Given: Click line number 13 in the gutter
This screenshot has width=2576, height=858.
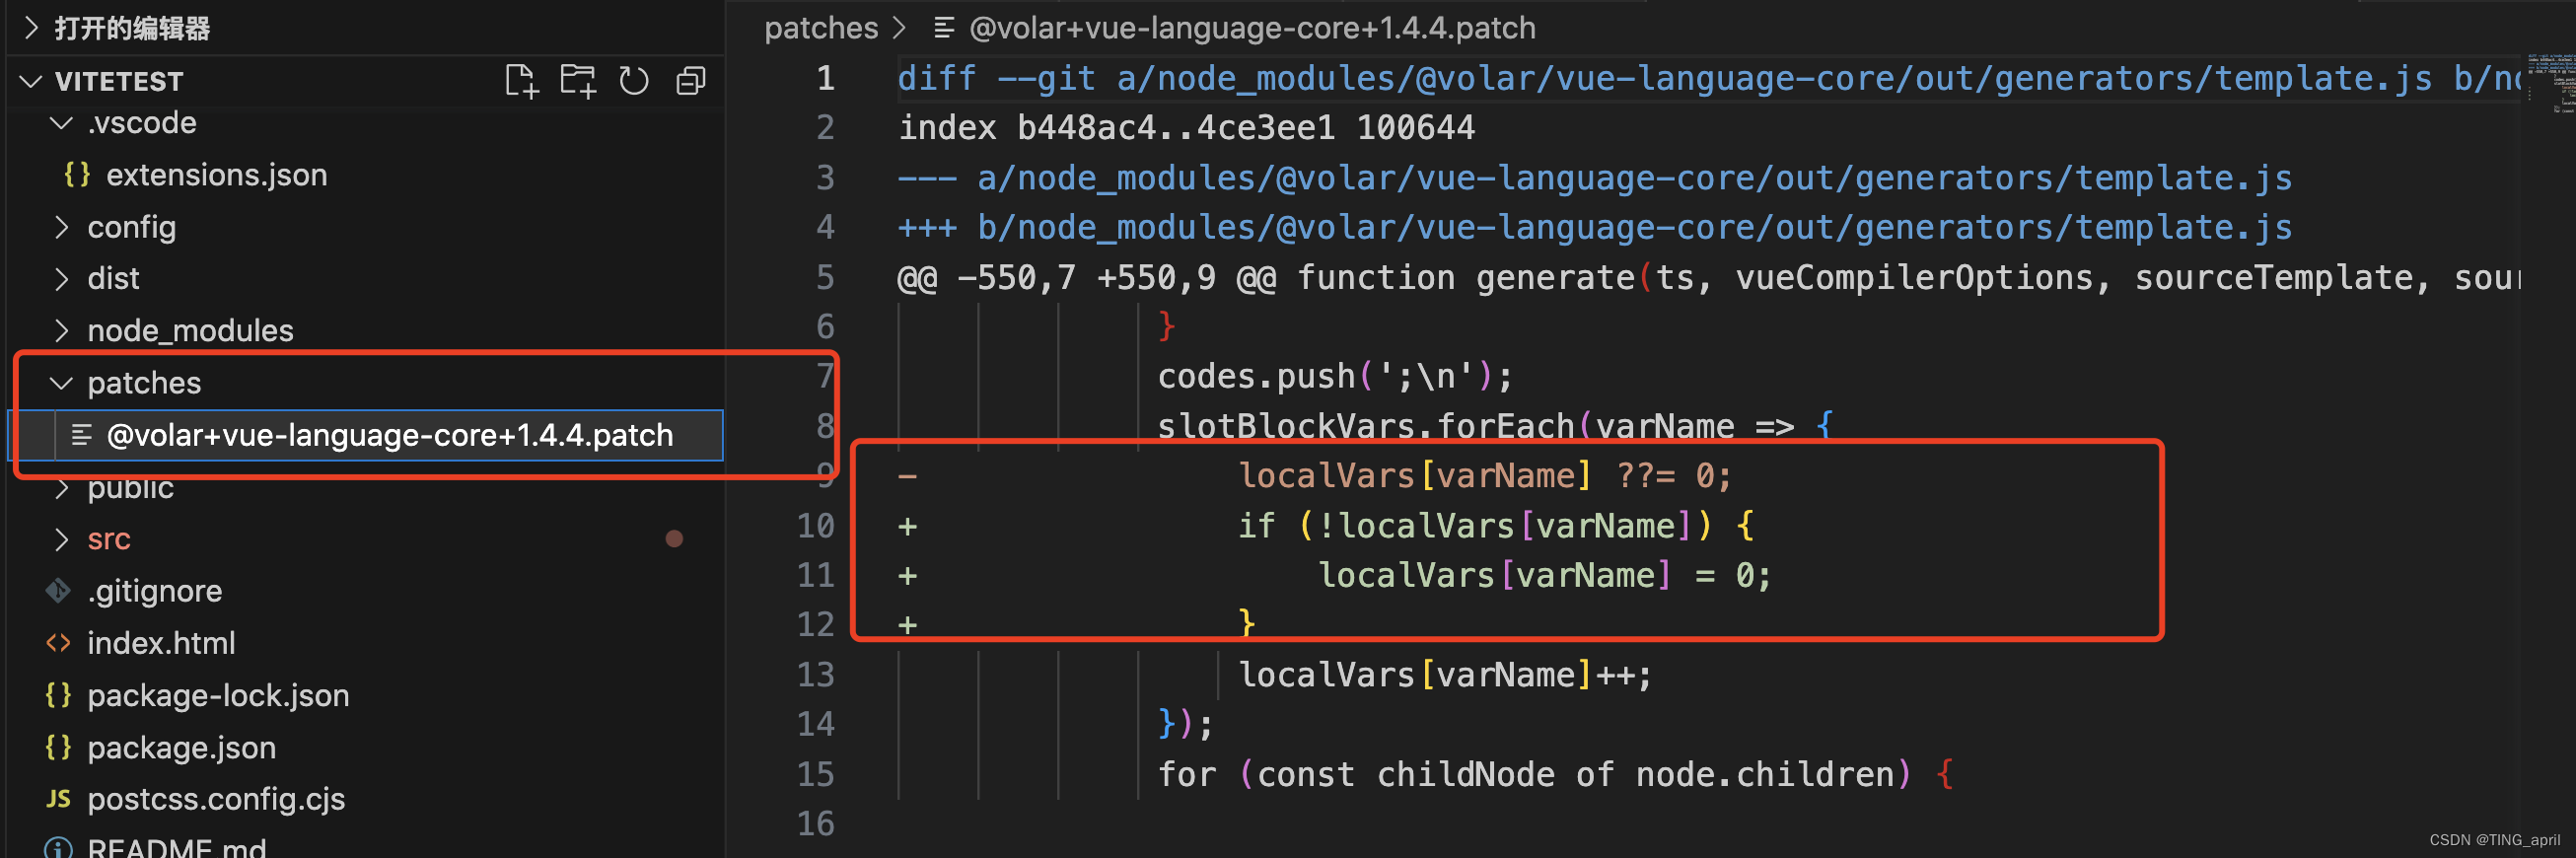Looking at the screenshot, I should pos(815,675).
